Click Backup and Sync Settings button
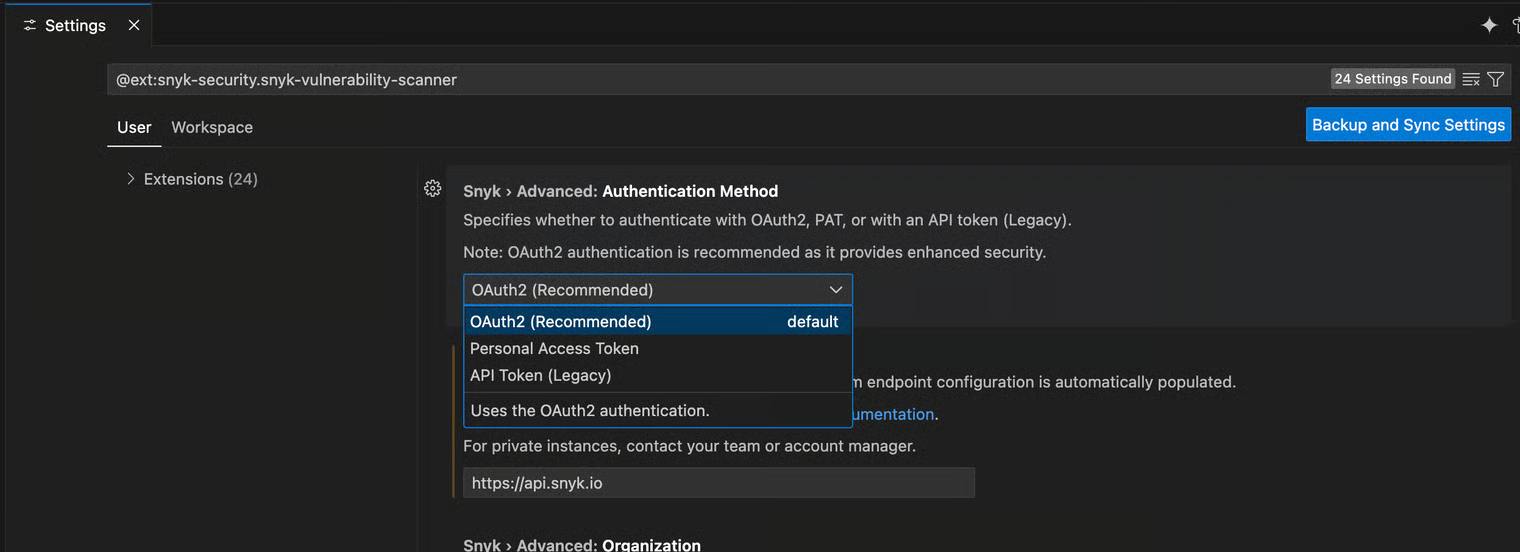Image resolution: width=1520 pixels, height=552 pixels. [x=1408, y=125]
